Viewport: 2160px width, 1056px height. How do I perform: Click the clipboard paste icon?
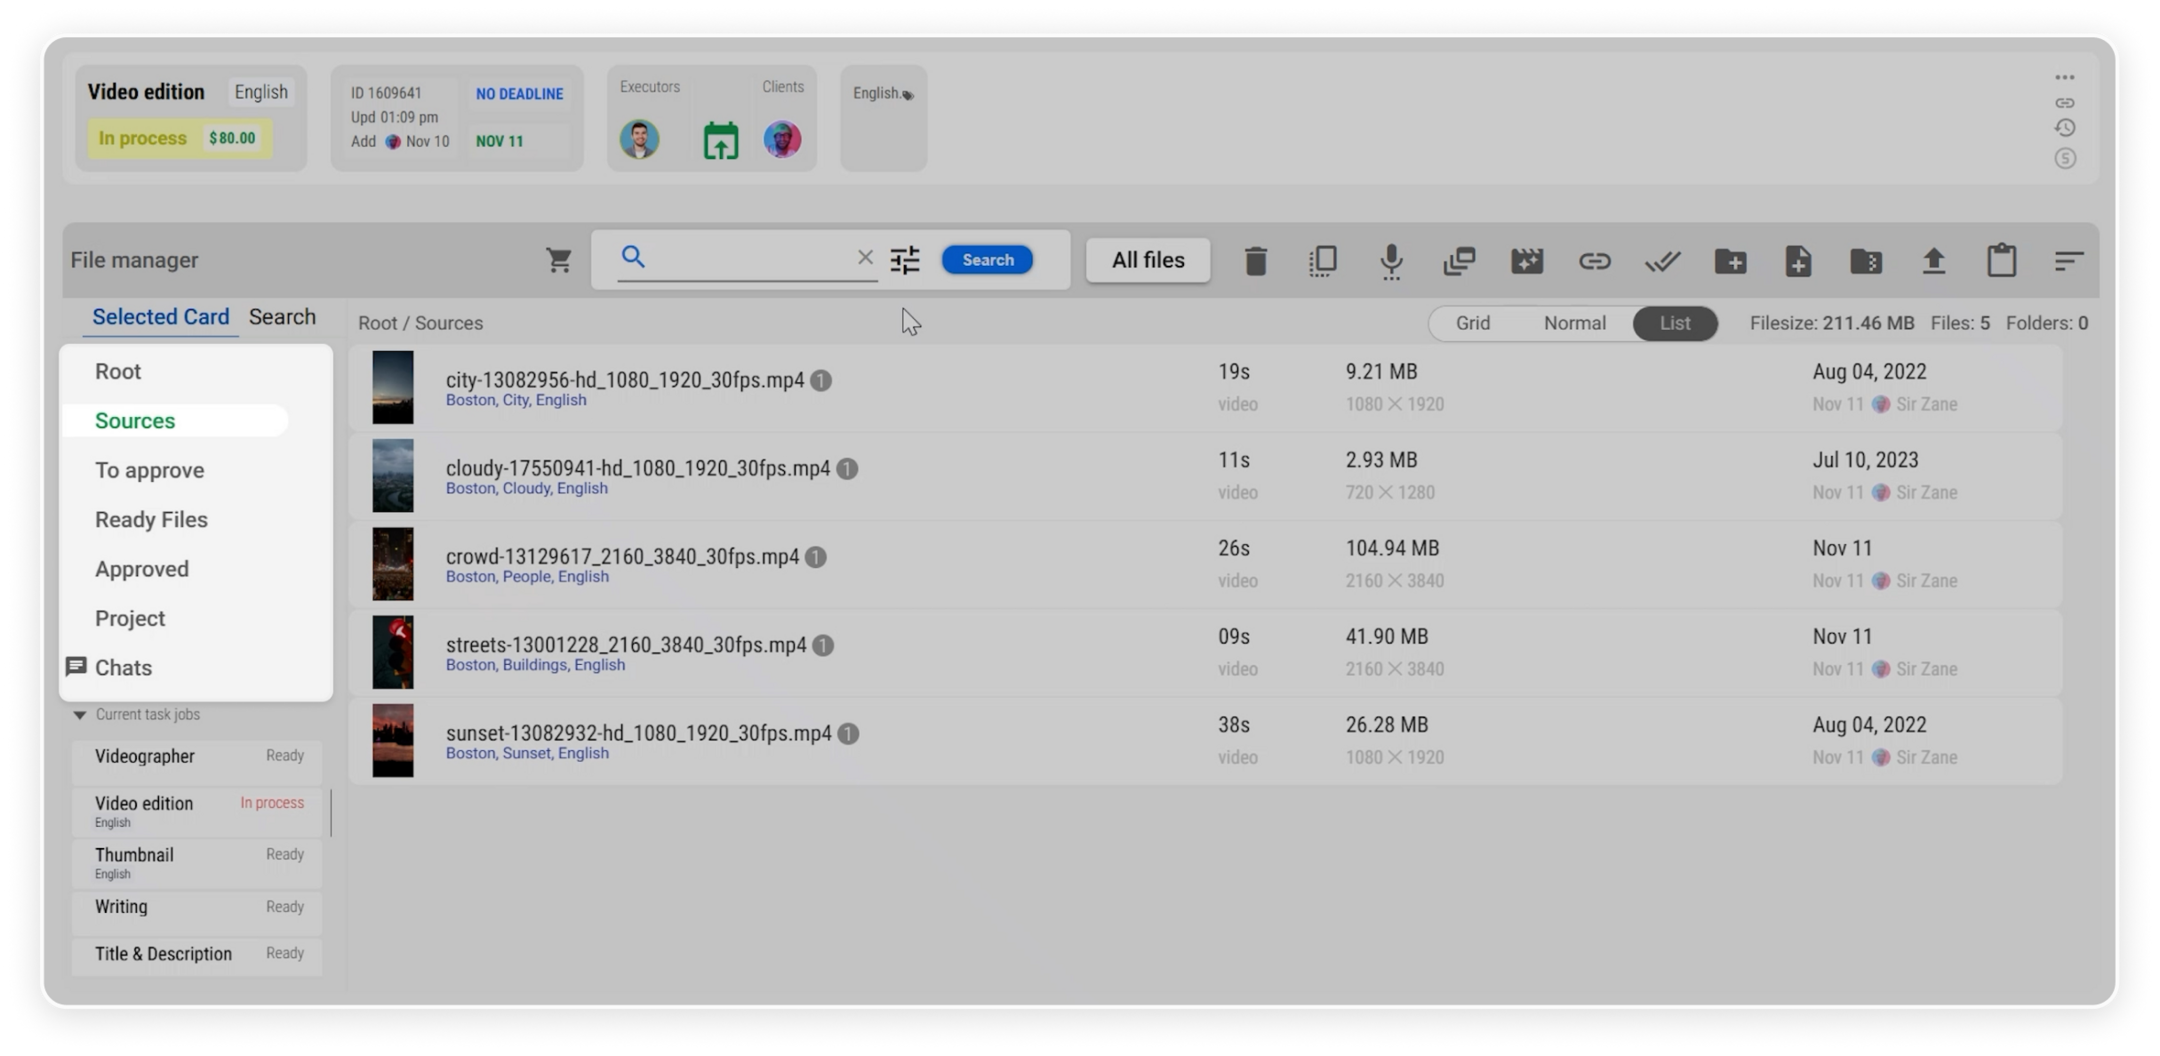tap(2001, 261)
